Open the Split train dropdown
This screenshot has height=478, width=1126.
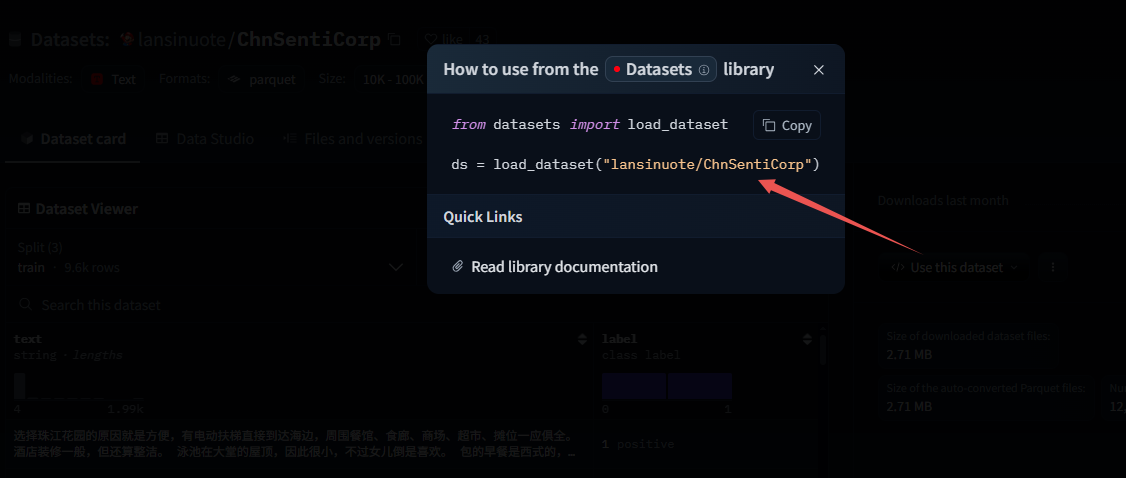[212, 258]
